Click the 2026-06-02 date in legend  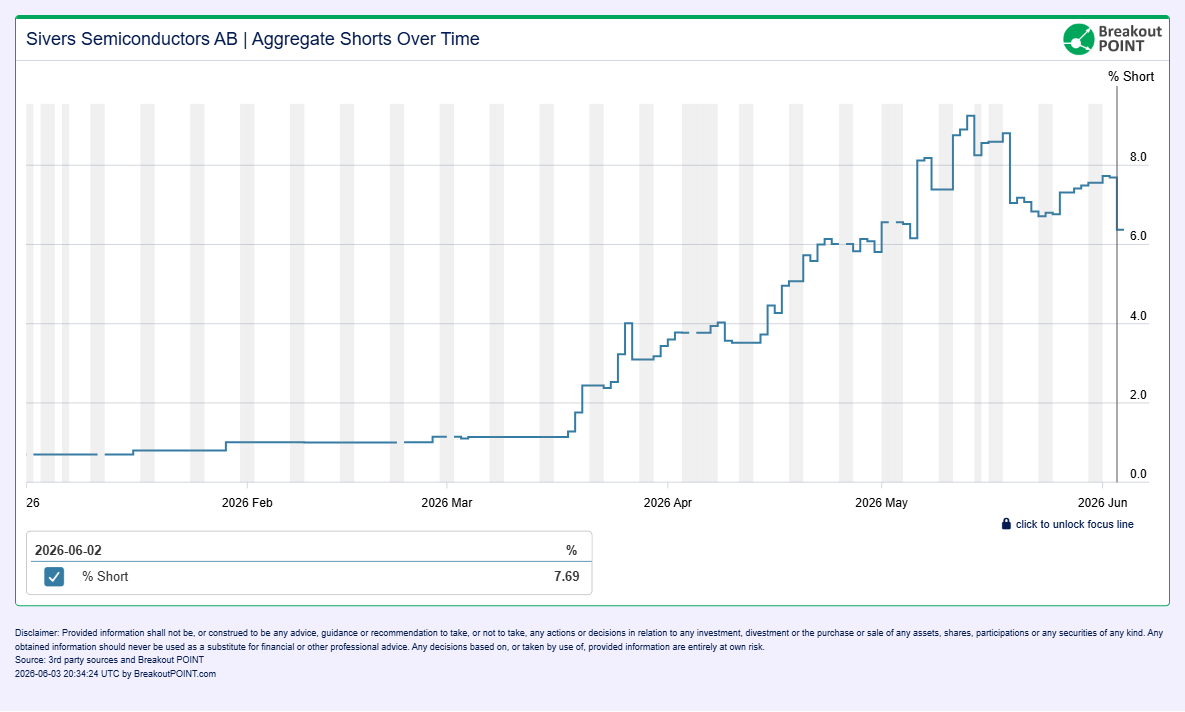pyautogui.click(x=68, y=550)
